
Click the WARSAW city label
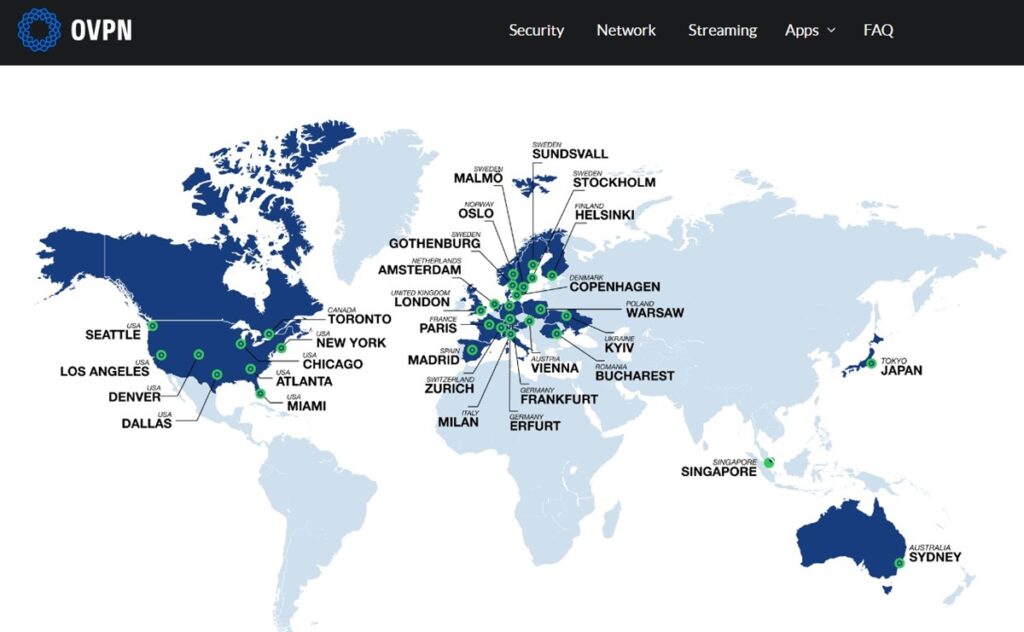(655, 313)
